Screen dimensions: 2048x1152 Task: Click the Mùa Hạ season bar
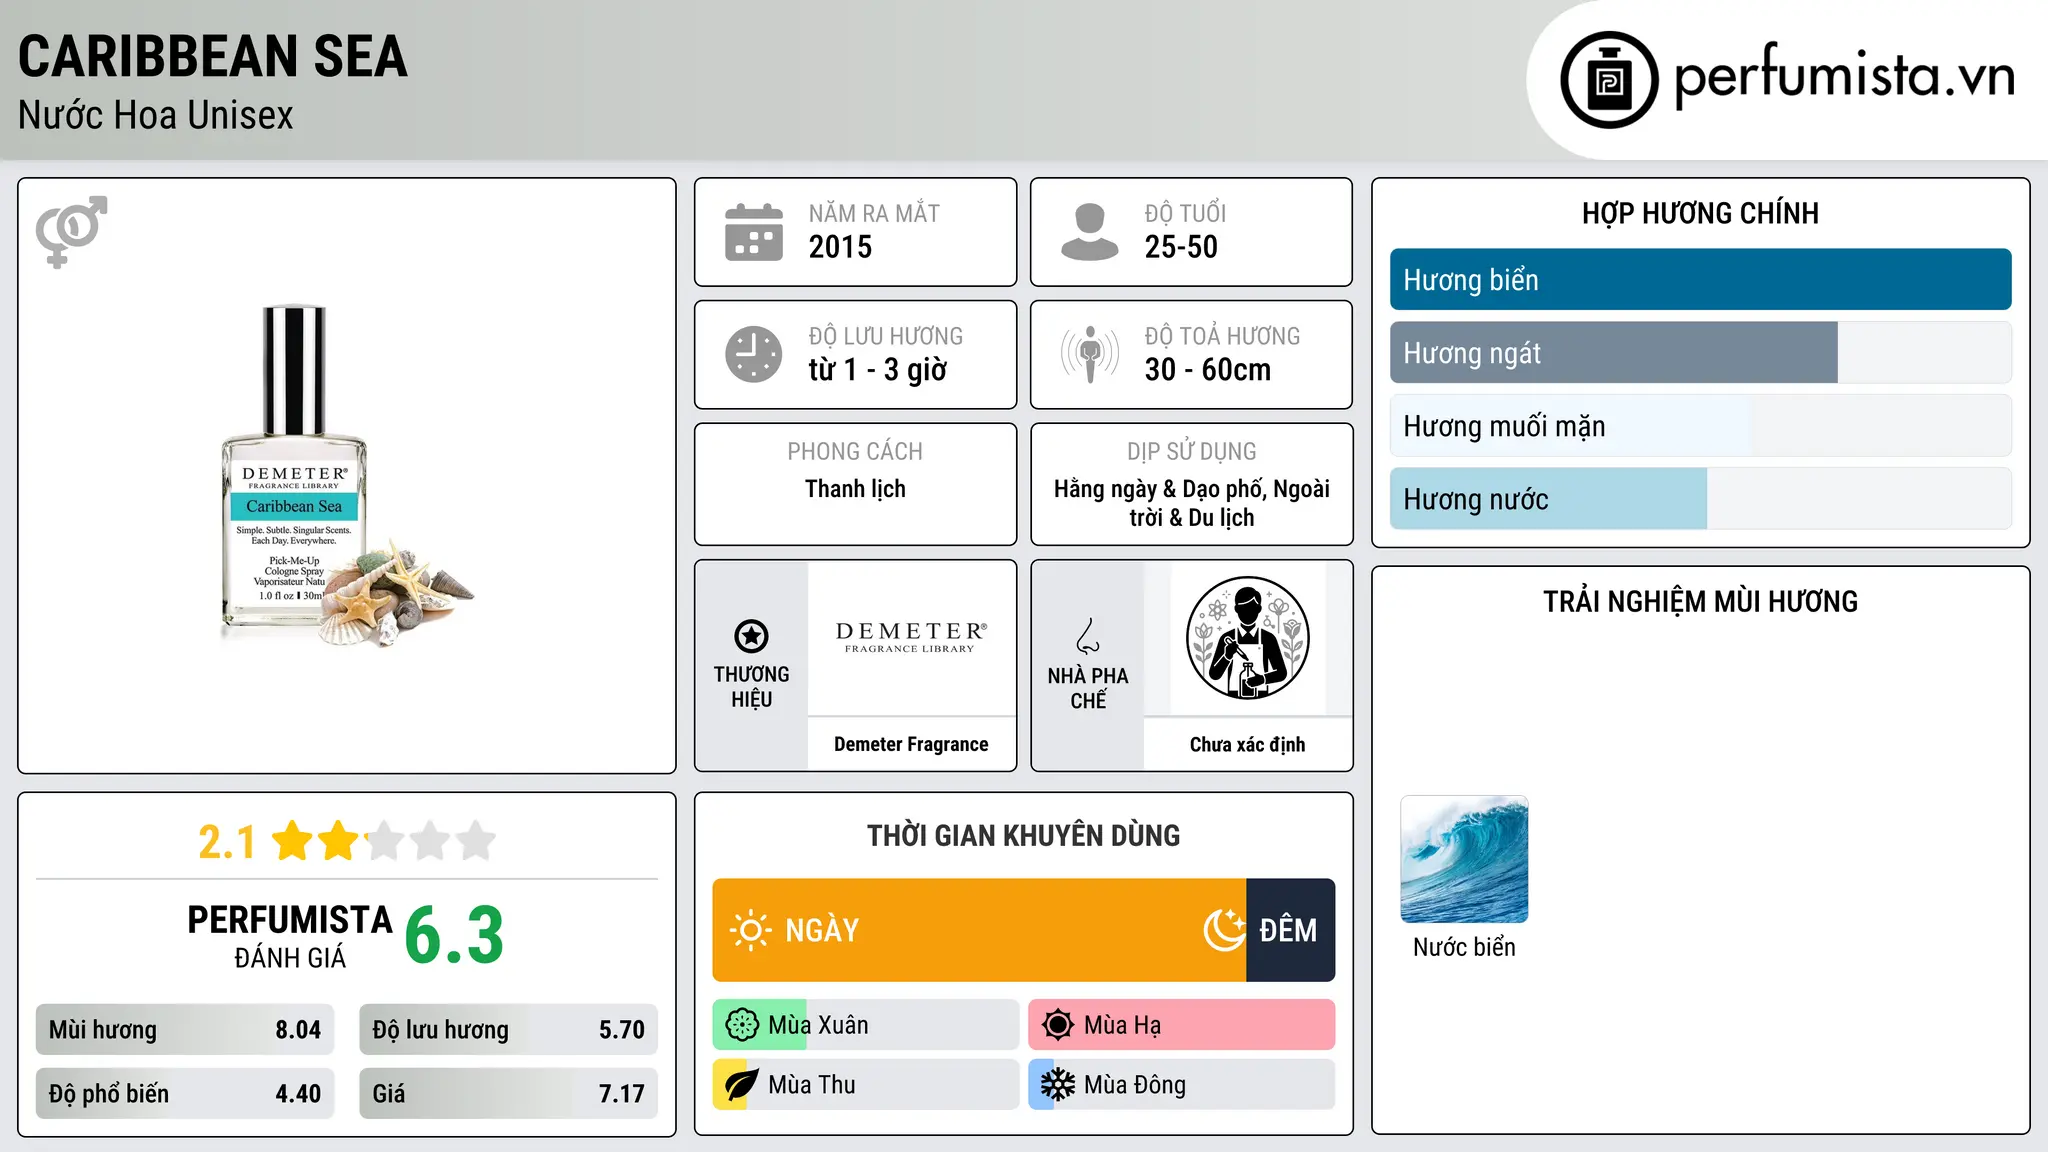coord(1181,1025)
